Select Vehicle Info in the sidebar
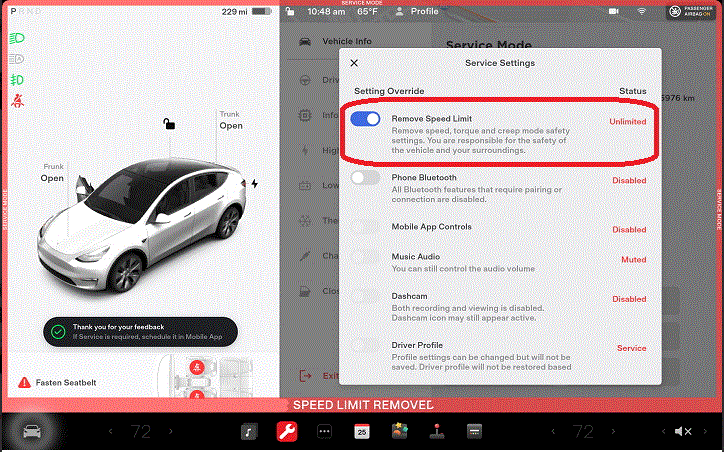724x452 pixels. pyautogui.click(x=346, y=42)
